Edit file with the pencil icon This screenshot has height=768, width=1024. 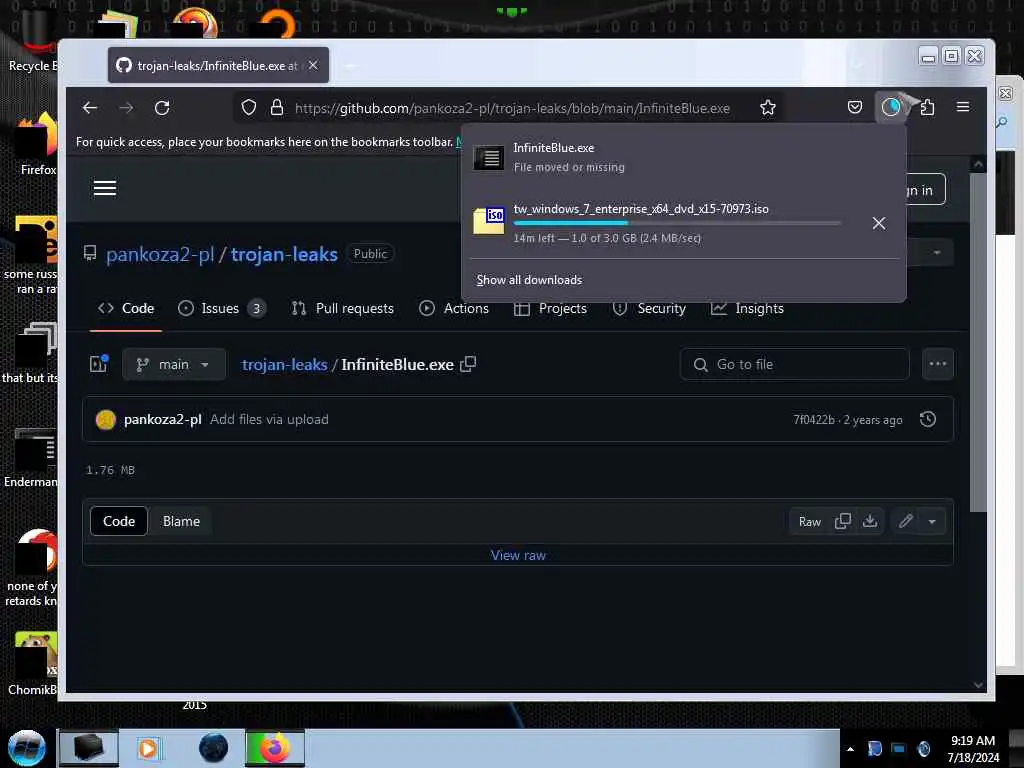coord(905,521)
